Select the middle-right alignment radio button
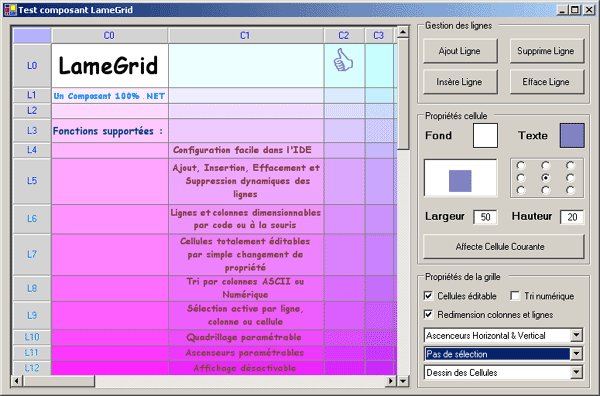The height and width of the screenshot is (396, 600). tap(571, 178)
